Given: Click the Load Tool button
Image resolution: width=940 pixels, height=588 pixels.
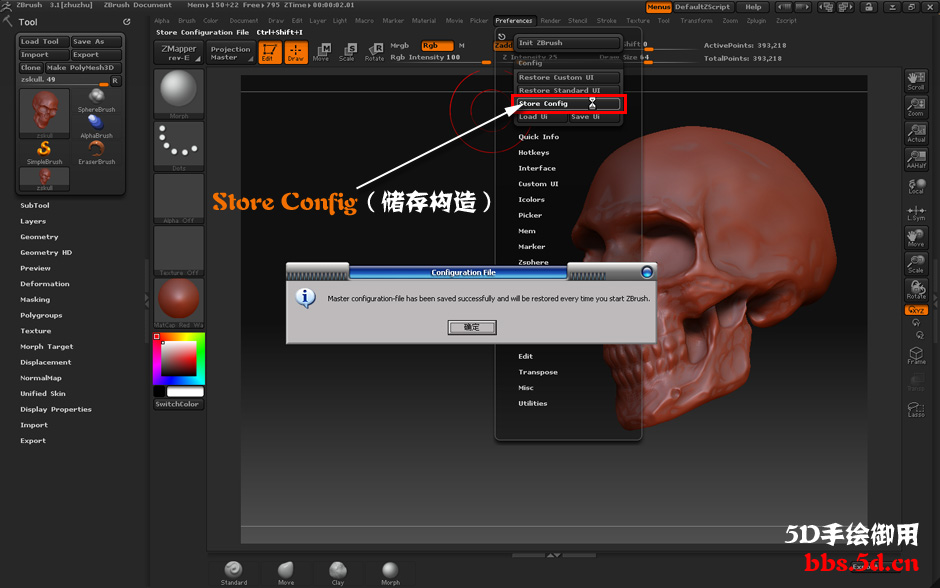Looking at the screenshot, I should pyautogui.click(x=44, y=41).
